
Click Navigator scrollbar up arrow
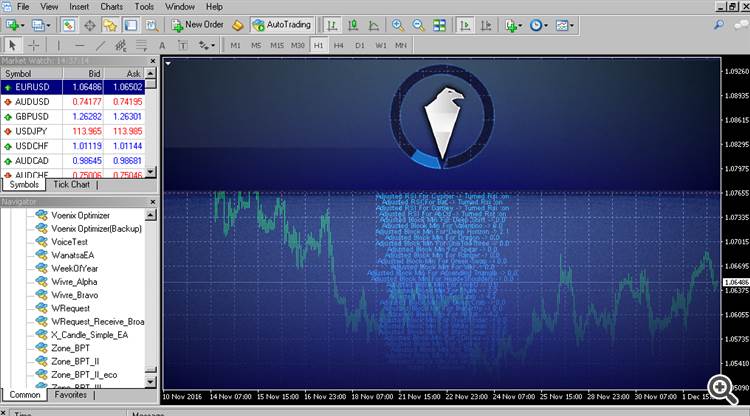coord(151,215)
